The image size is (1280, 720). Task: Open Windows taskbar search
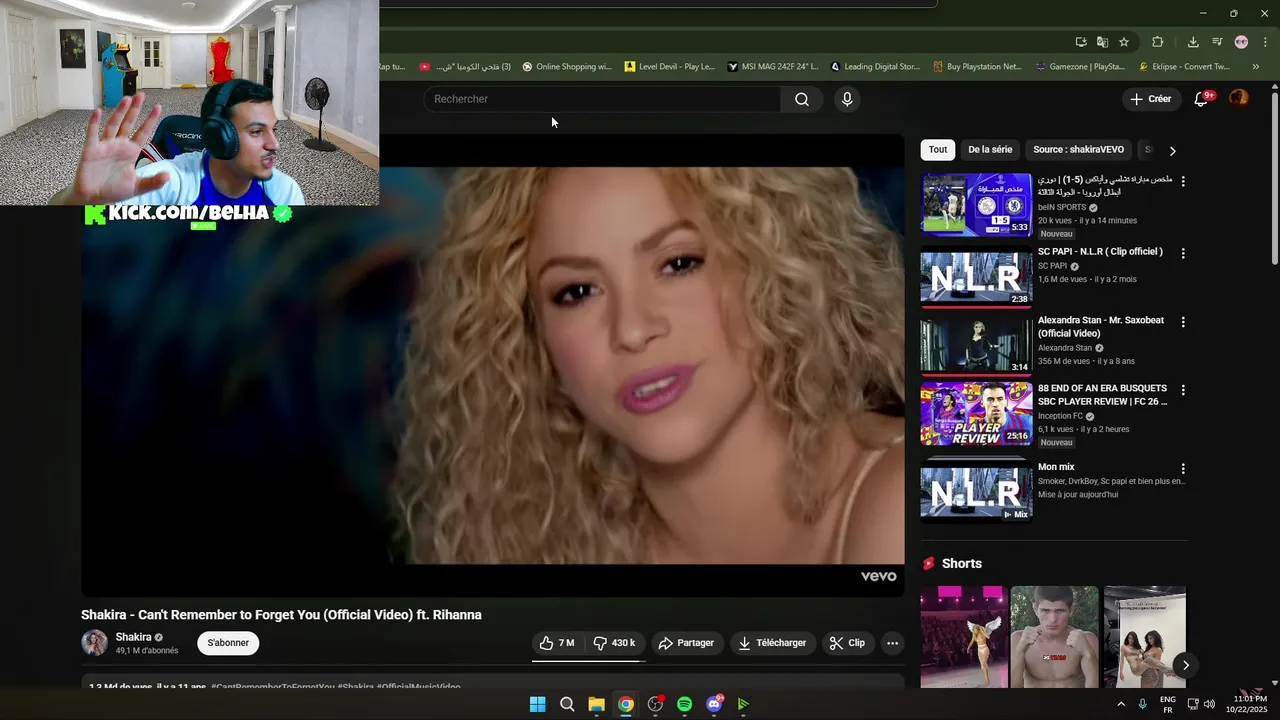(x=567, y=704)
